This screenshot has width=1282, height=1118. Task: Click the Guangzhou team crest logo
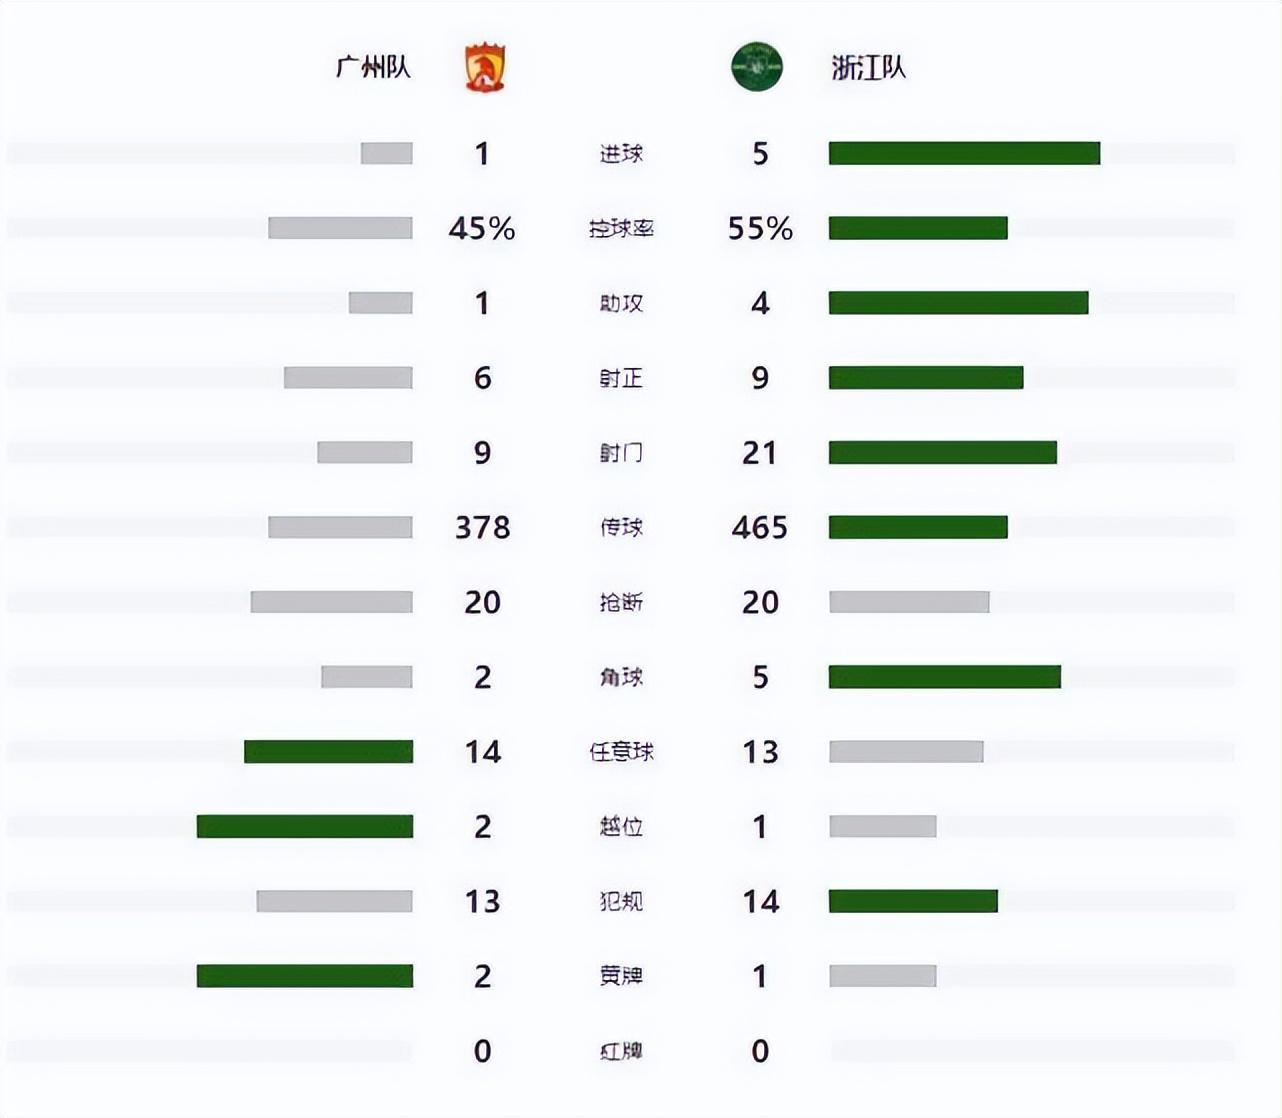pos(486,68)
